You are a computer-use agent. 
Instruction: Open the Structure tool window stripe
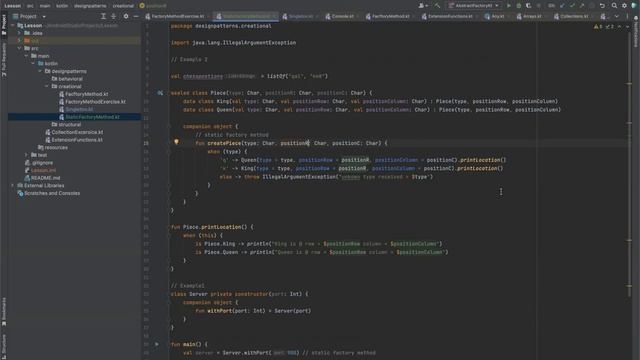(x=4, y=346)
